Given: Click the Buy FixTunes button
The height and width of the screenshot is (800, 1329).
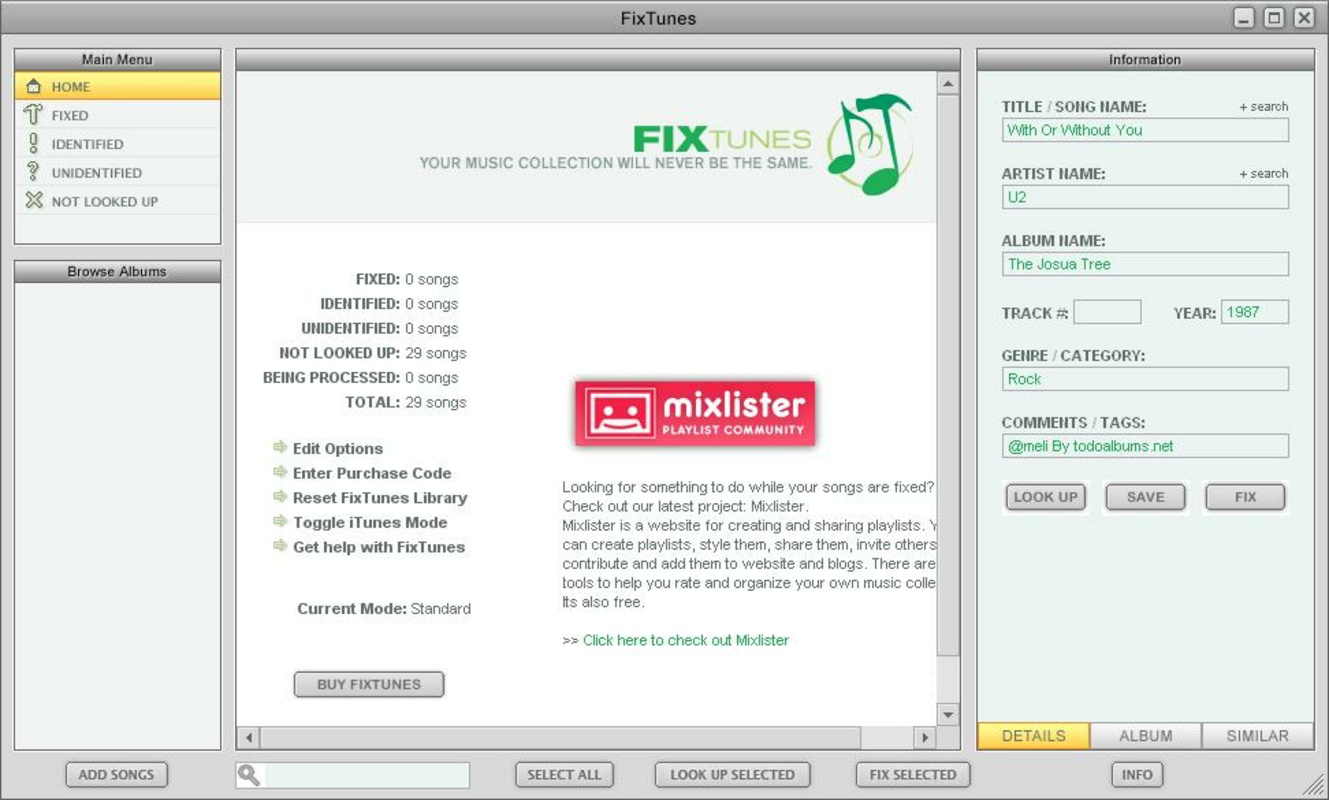Looking at the screenshot, I should click(x=369, y=685).
